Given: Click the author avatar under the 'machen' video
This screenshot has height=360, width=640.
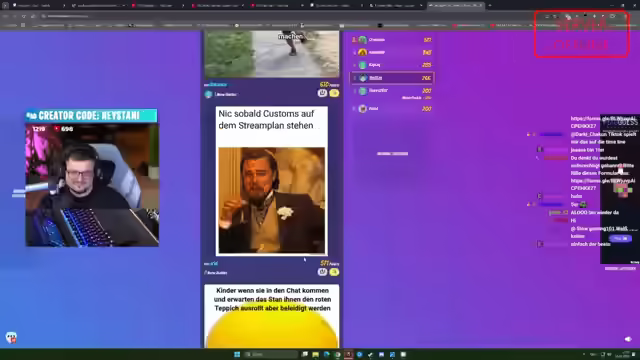Looking at the screenshot, I should (209, 94).
